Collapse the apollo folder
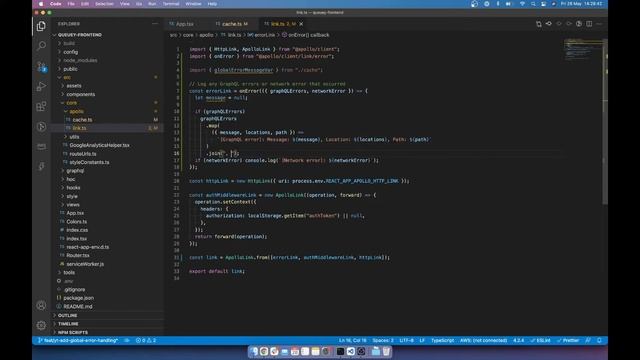640x360 pixels. pos(76,111)
